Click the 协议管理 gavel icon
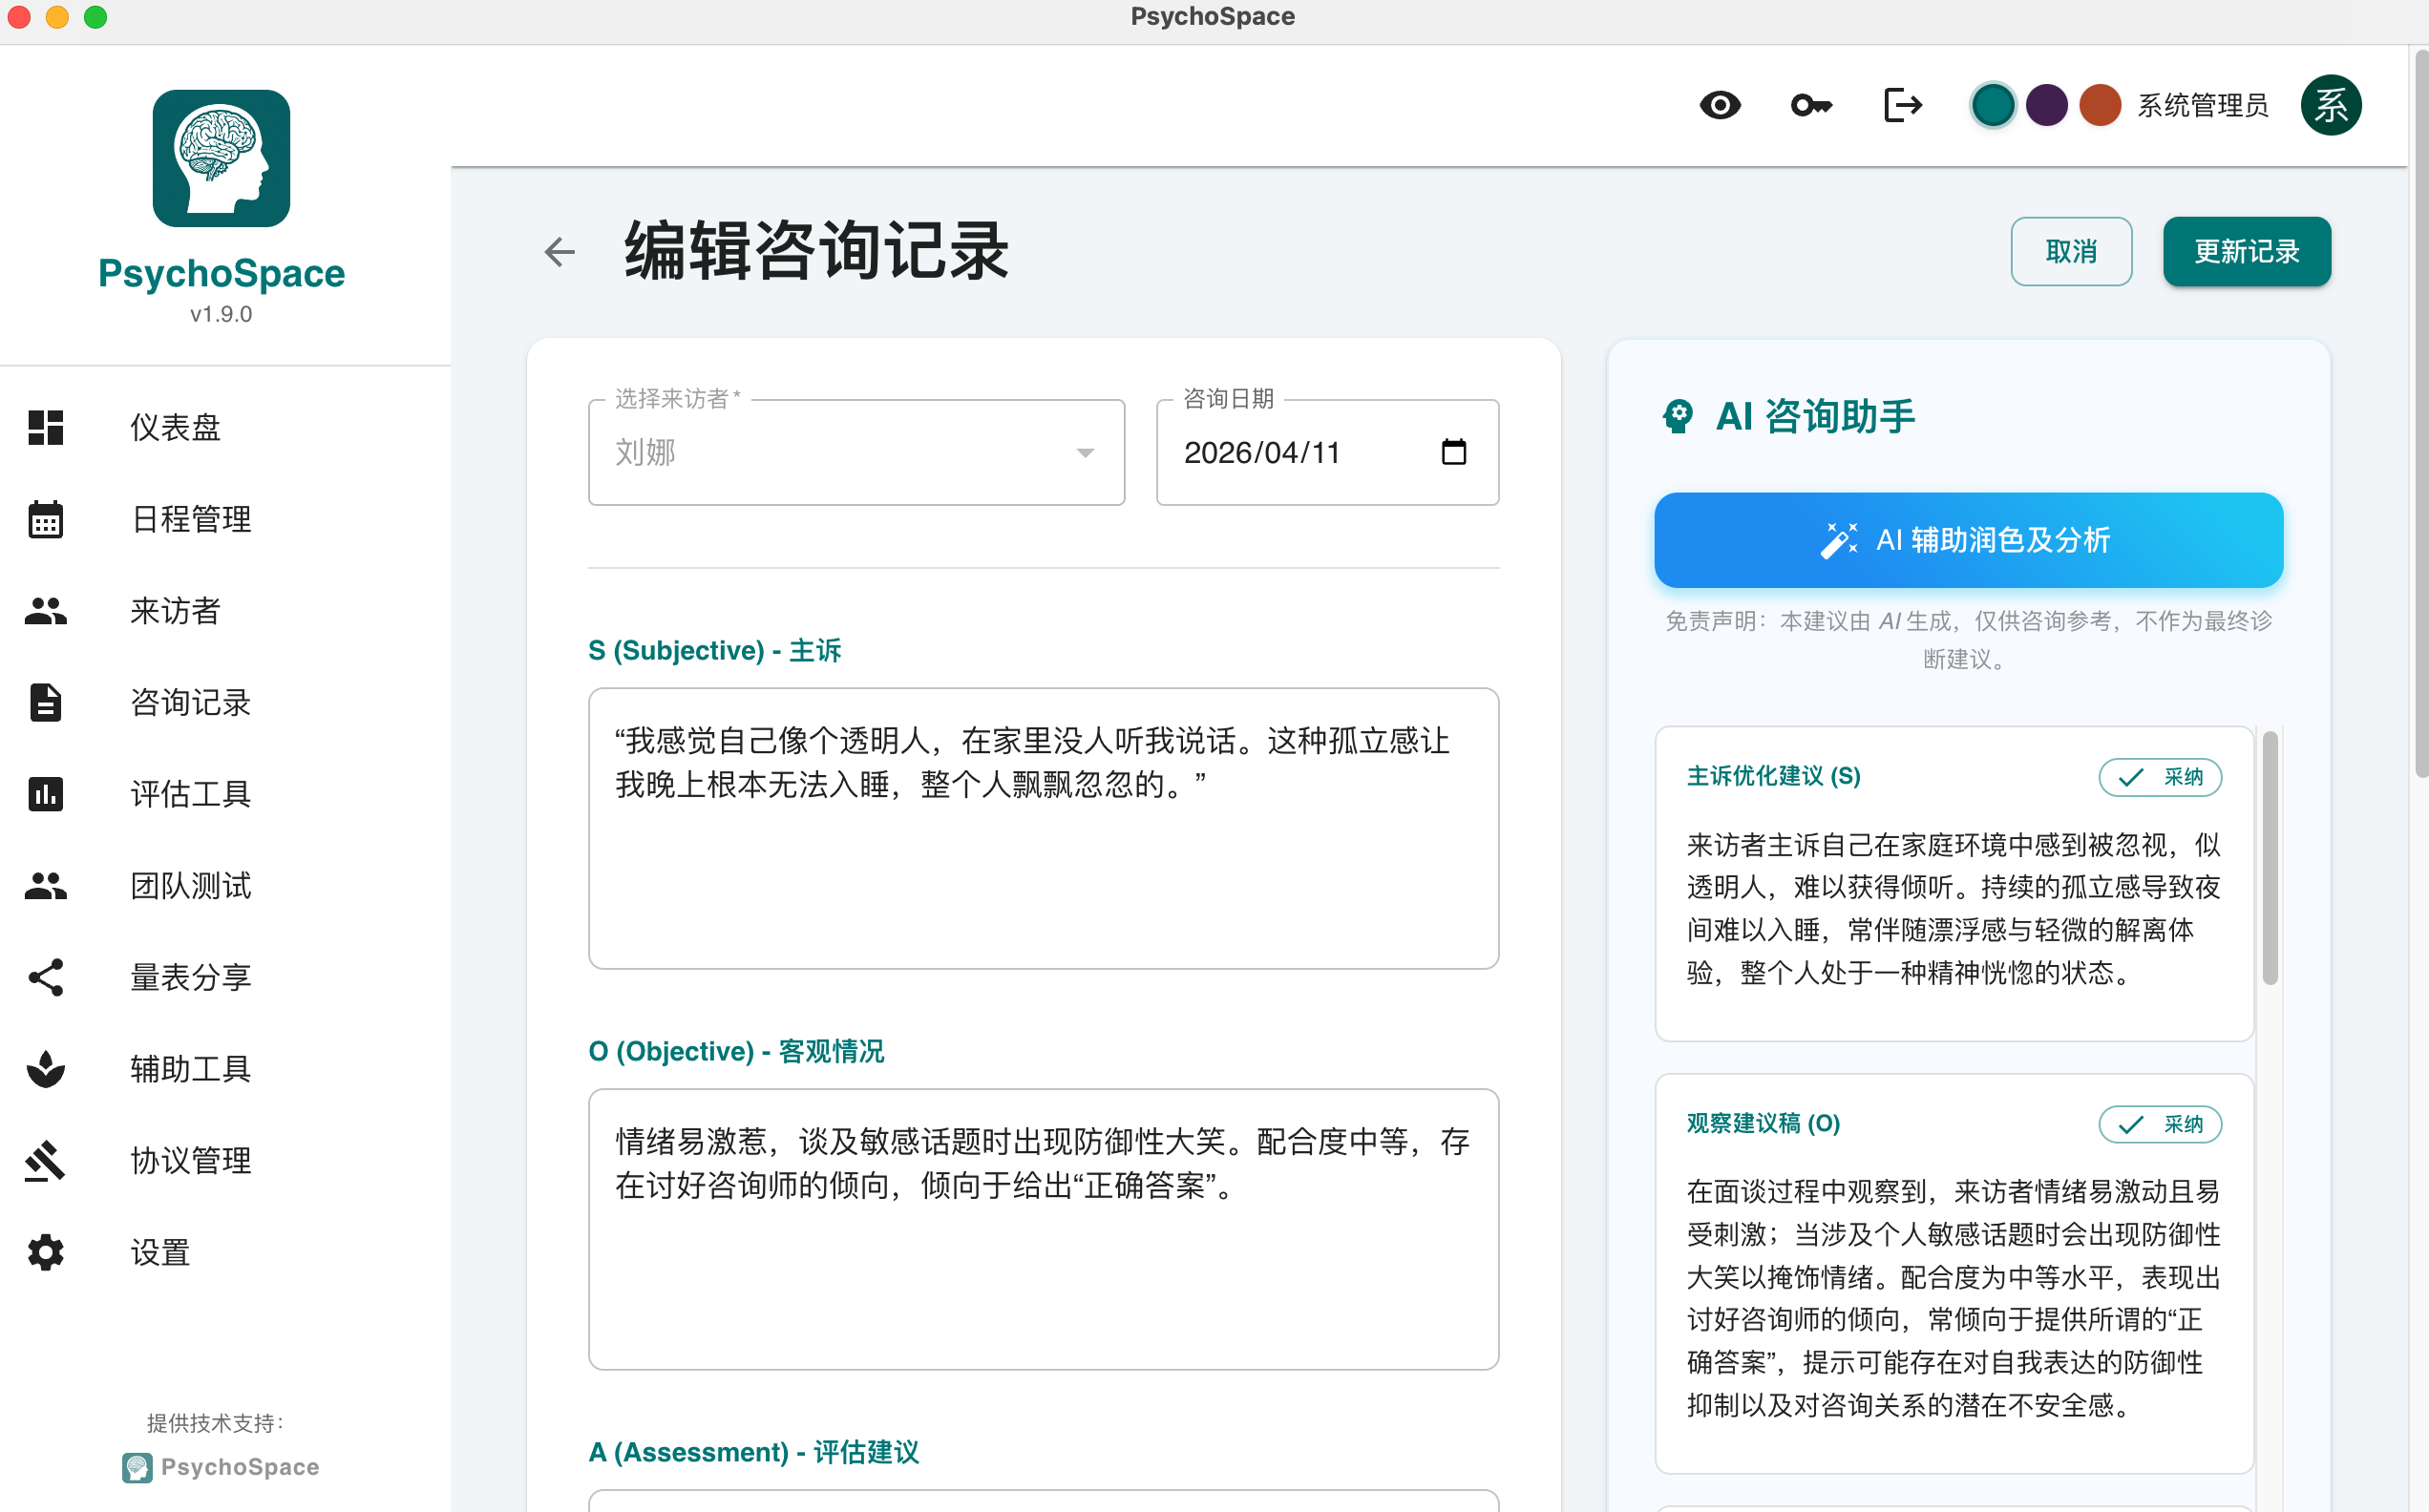 [46, 1160]
